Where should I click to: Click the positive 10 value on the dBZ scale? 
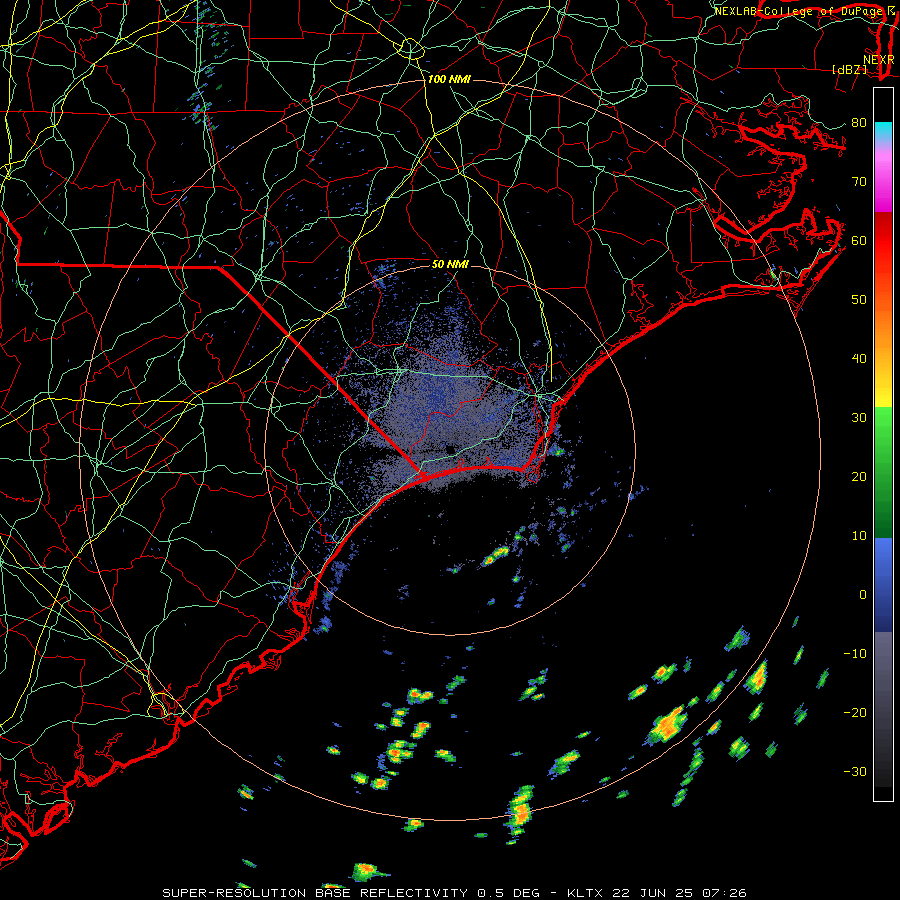point(859,536)
